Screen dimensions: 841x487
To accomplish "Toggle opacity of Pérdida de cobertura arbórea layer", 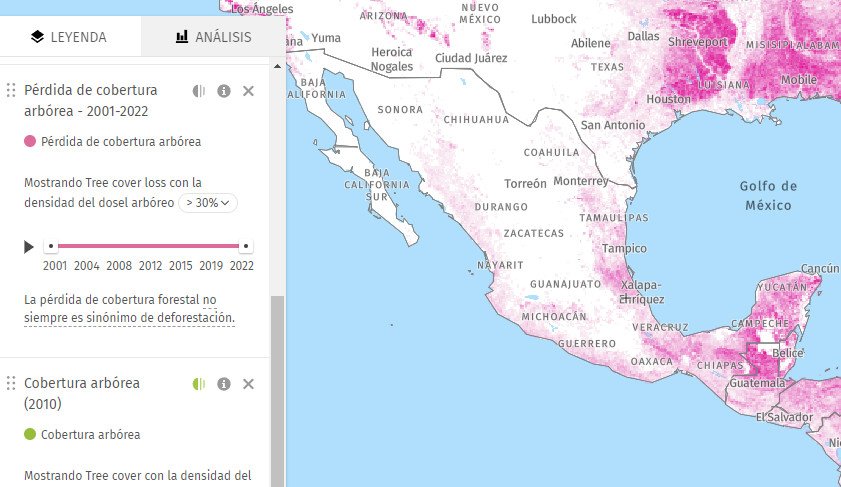I will 199,91.
